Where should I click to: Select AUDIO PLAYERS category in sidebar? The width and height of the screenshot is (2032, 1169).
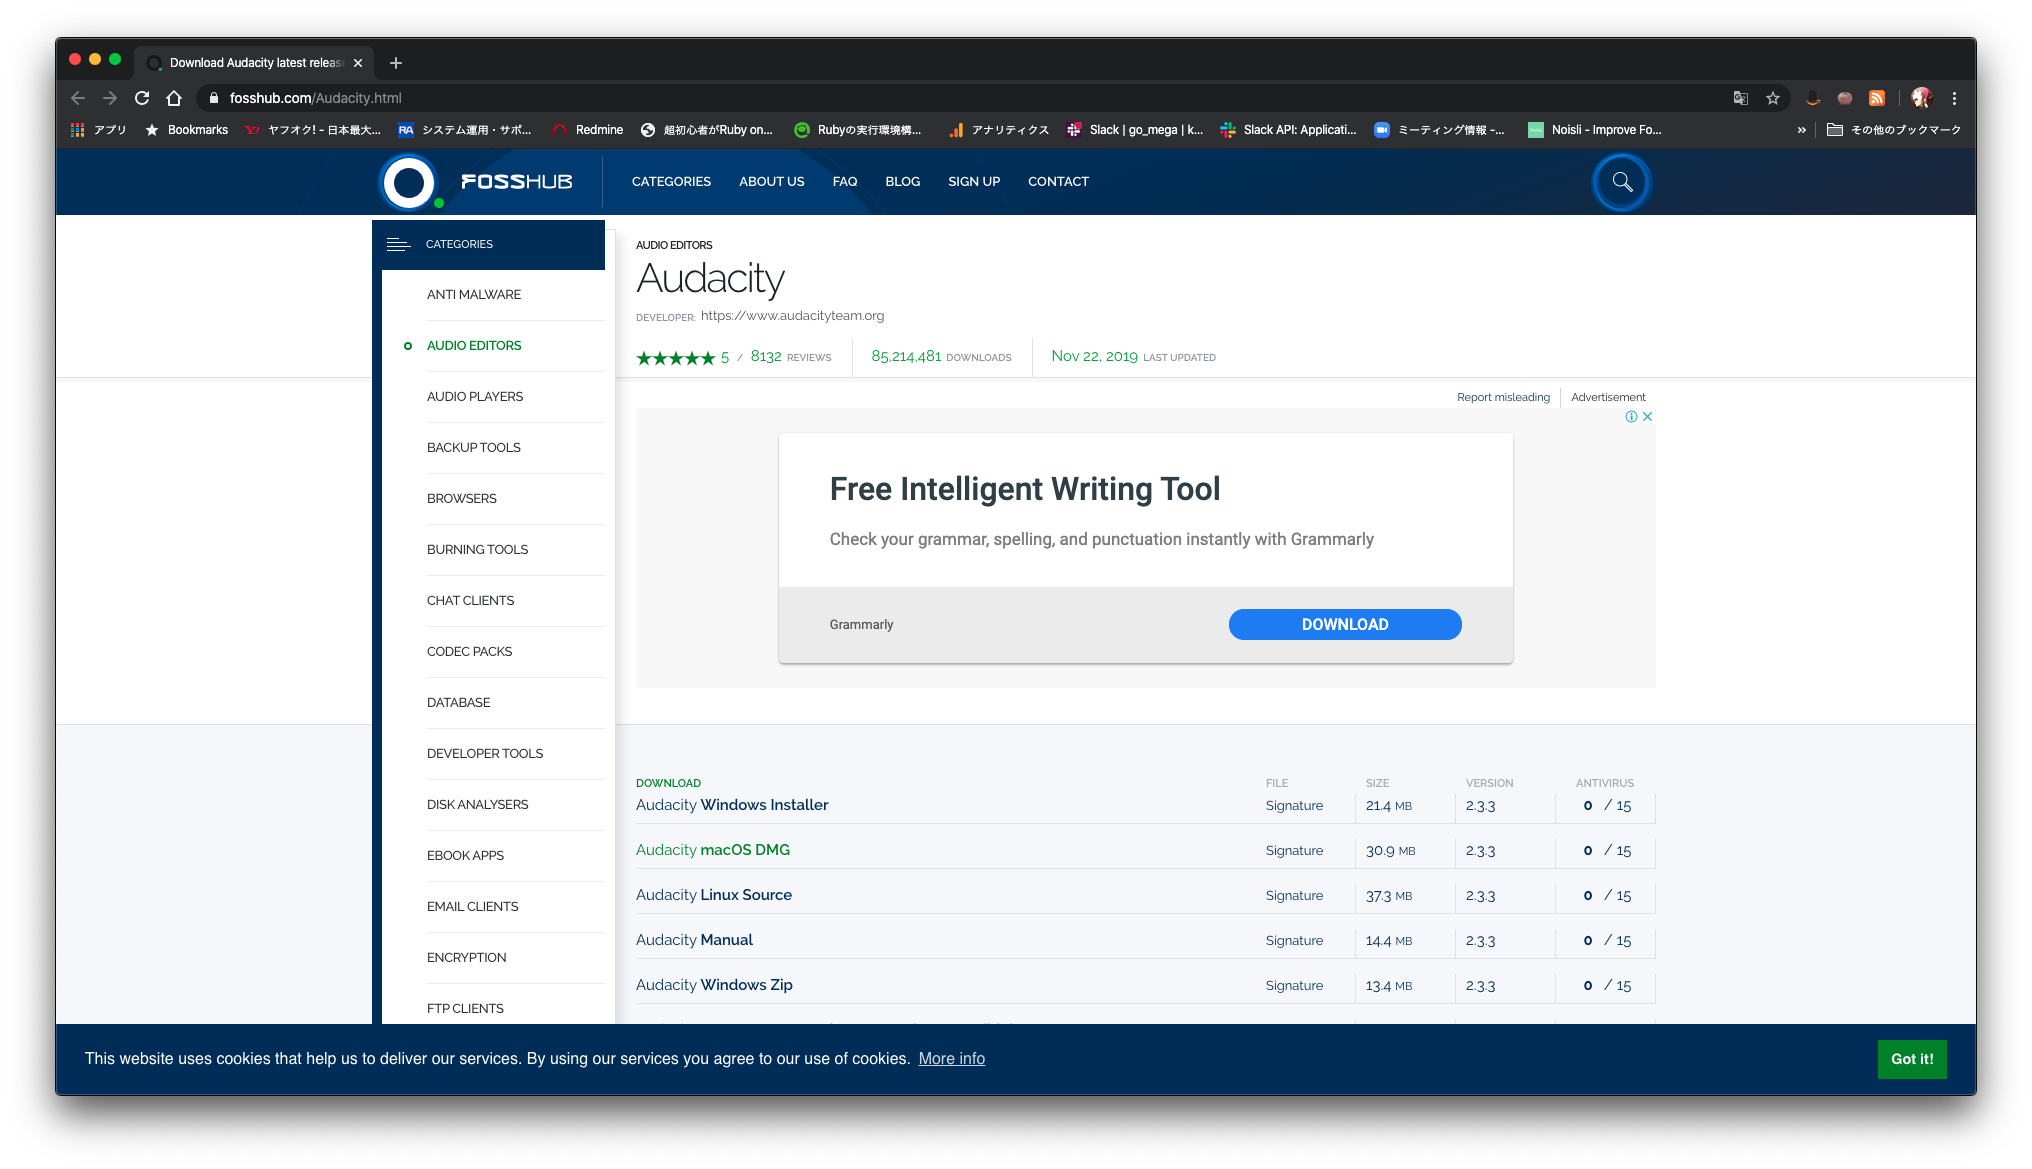pos(474,396)
